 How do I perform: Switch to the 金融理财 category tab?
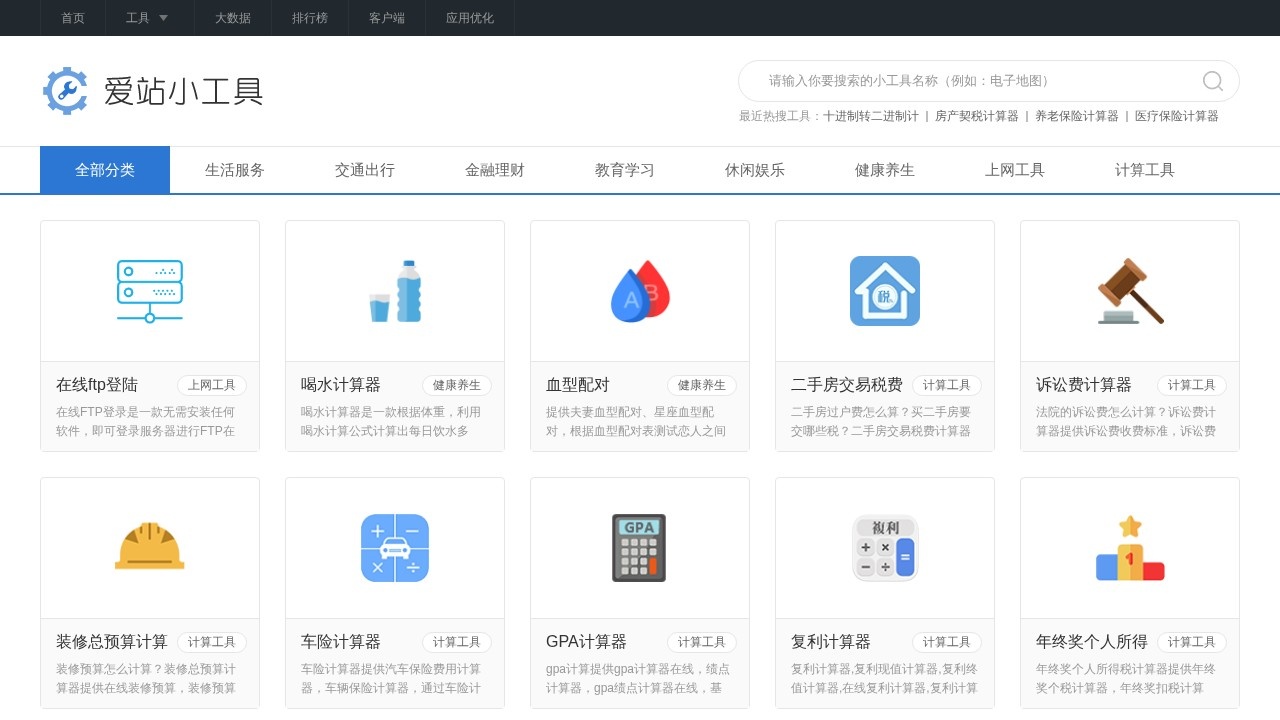click(x=493, y=170)
